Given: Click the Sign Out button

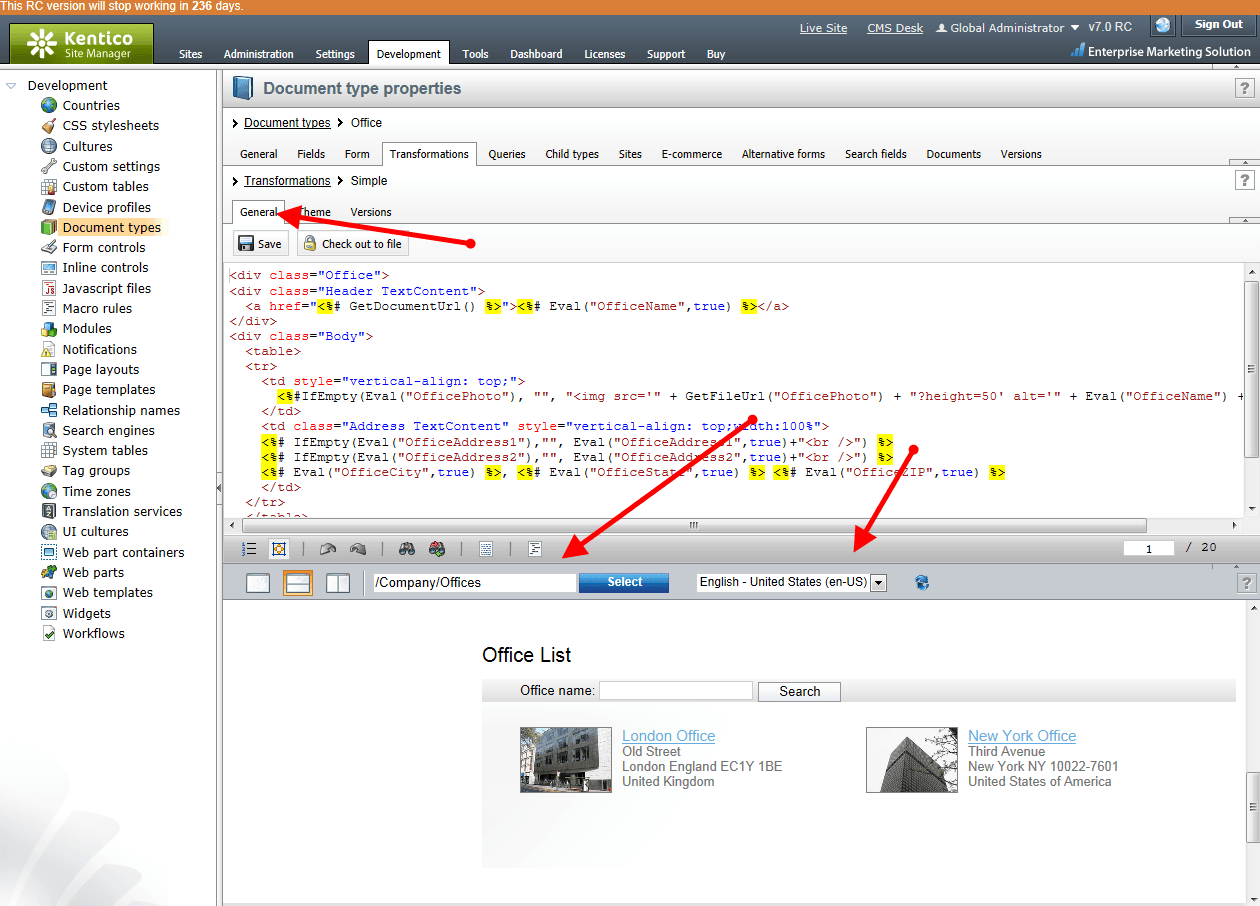Looking at the screenshot, I should click(1219, 25).
